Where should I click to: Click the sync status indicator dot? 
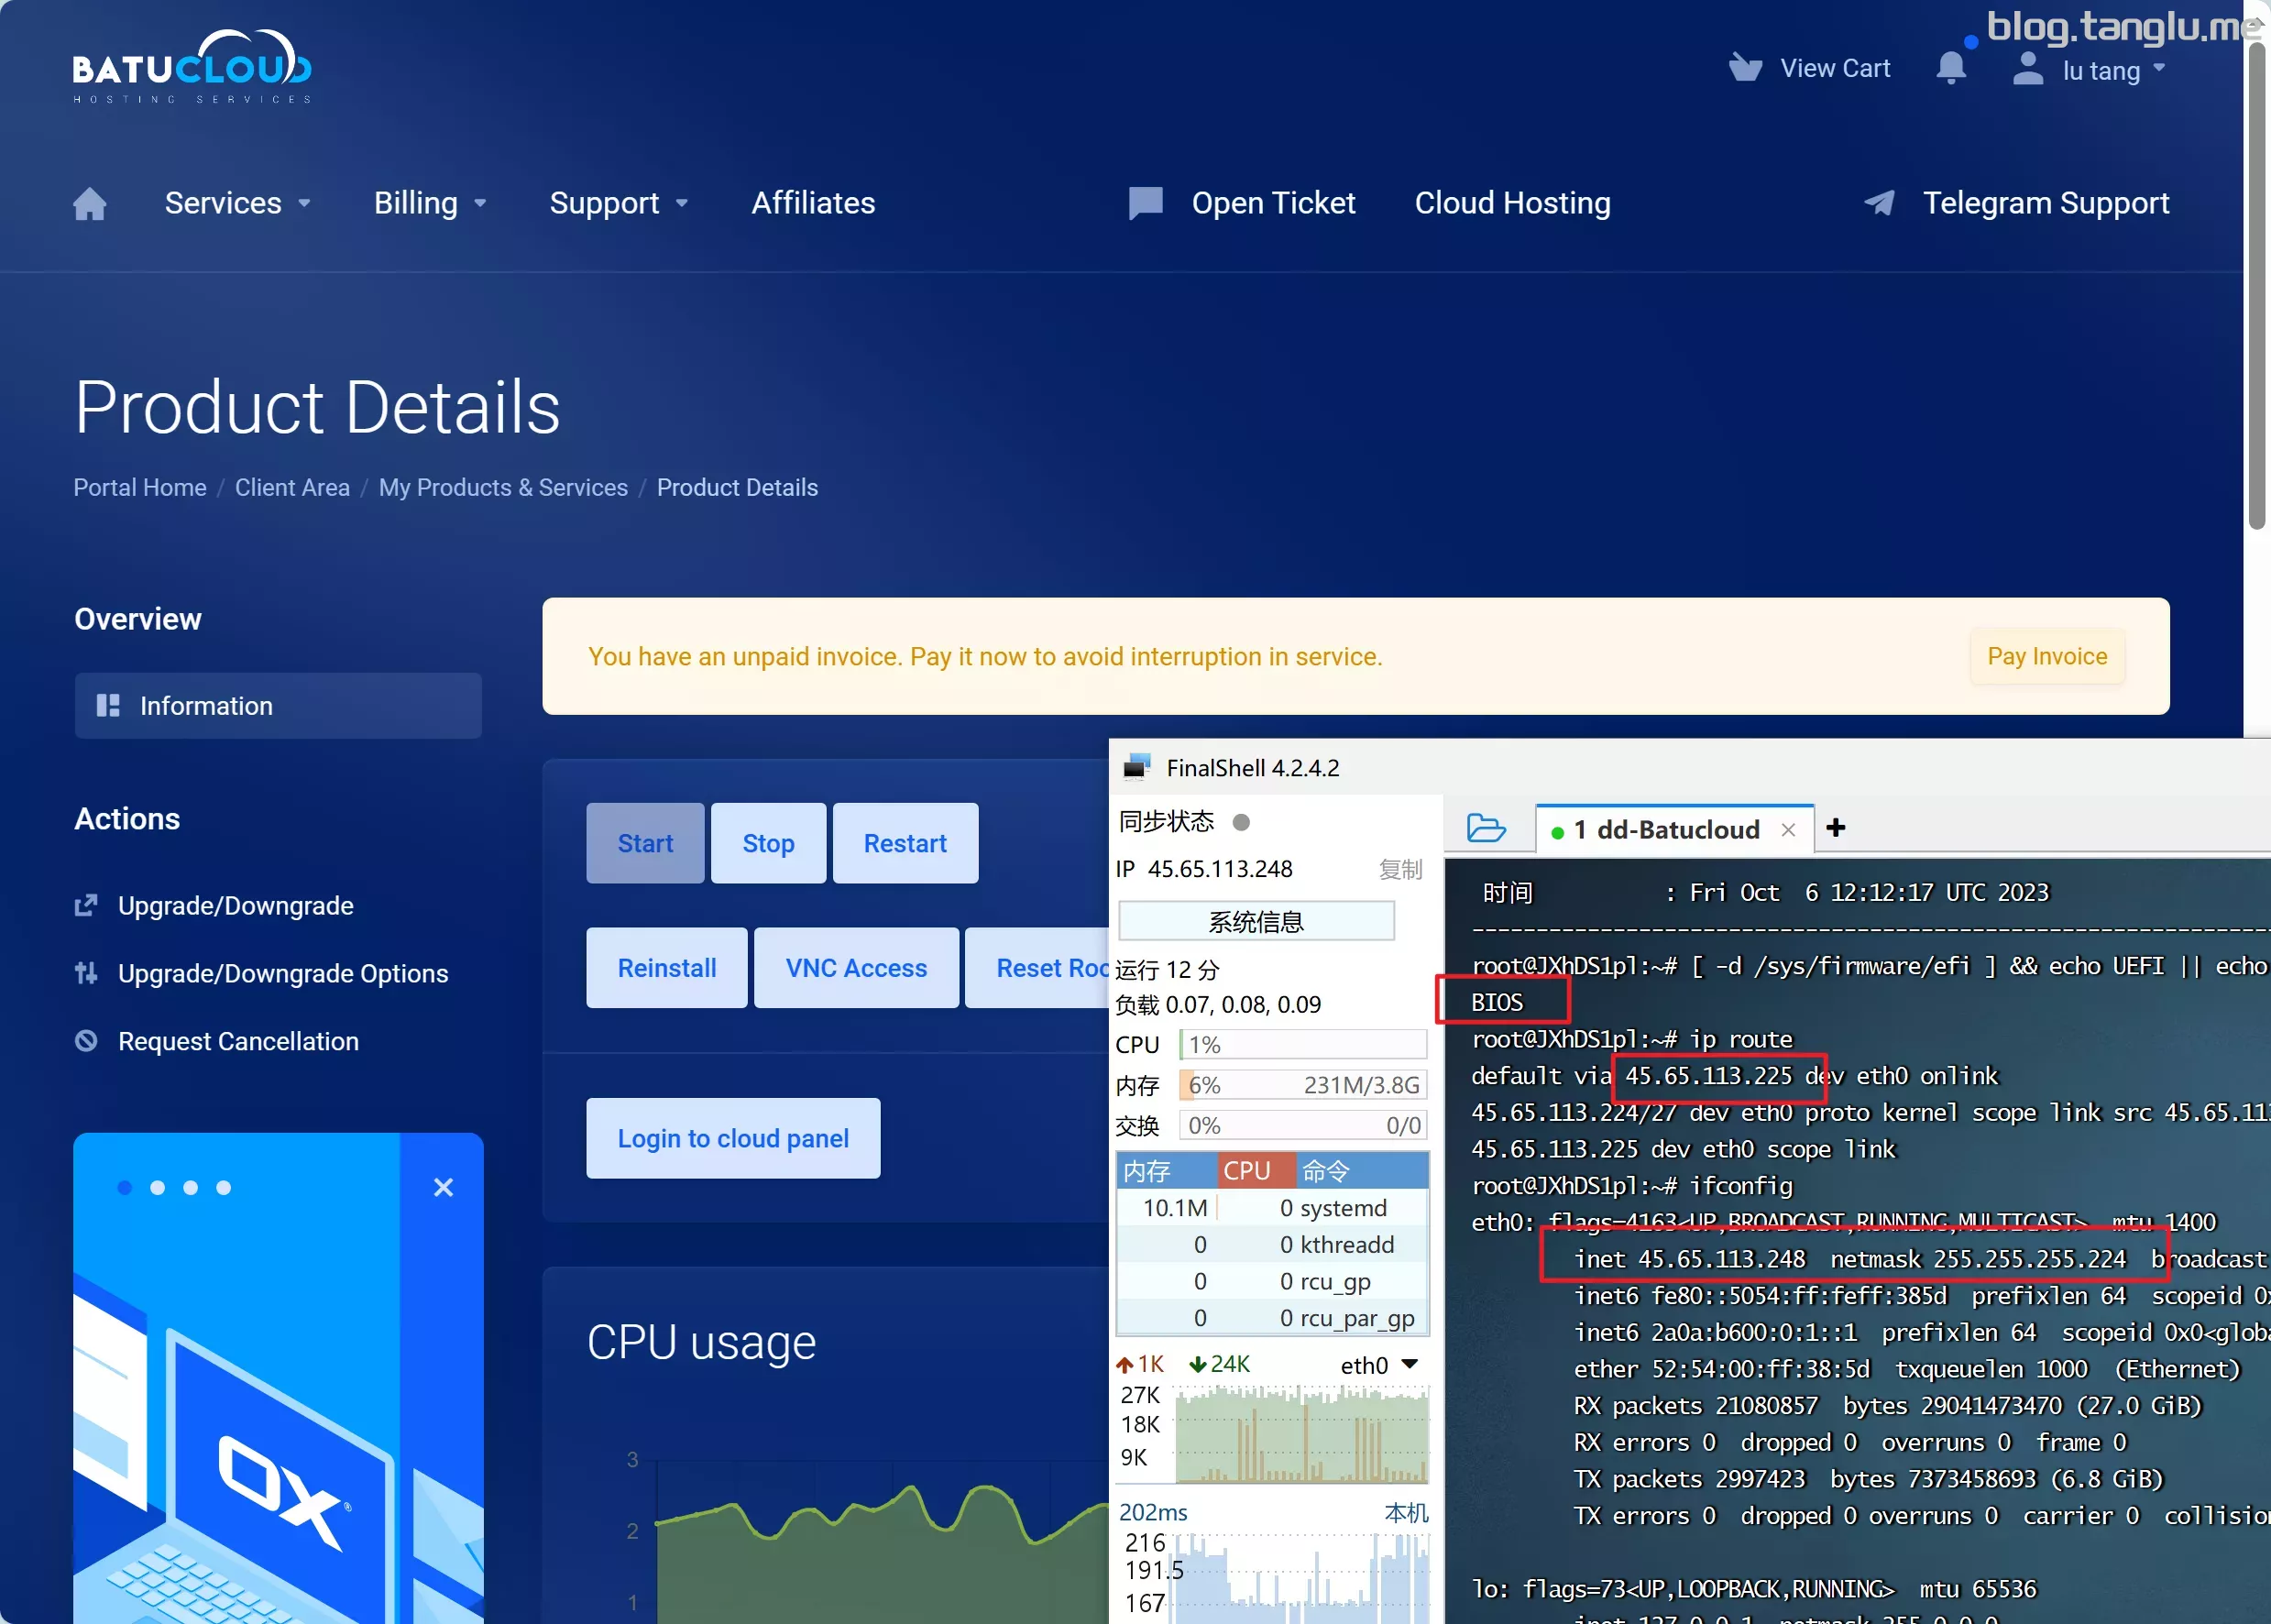(x=1241, y=822)
